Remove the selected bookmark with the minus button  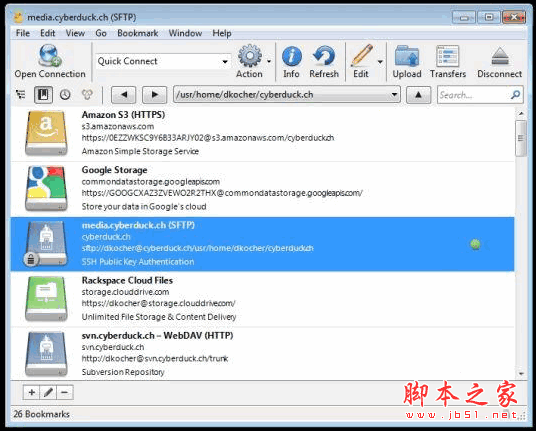65,392
